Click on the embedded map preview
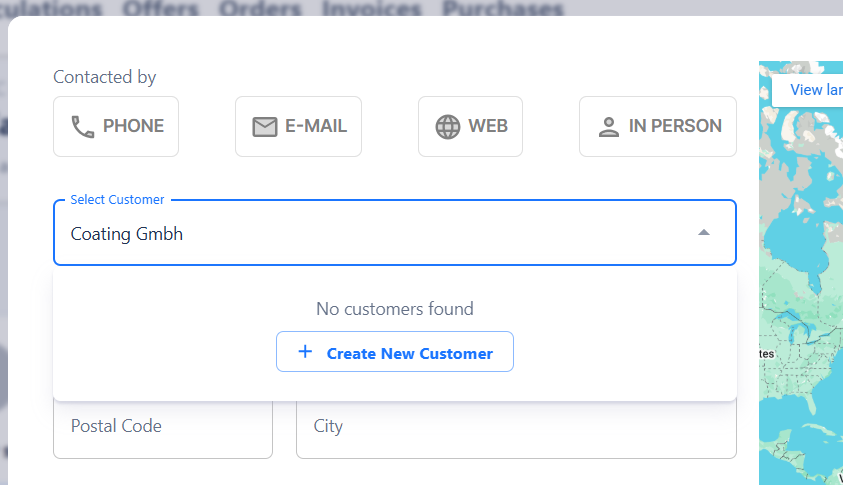 pos(800,300)
